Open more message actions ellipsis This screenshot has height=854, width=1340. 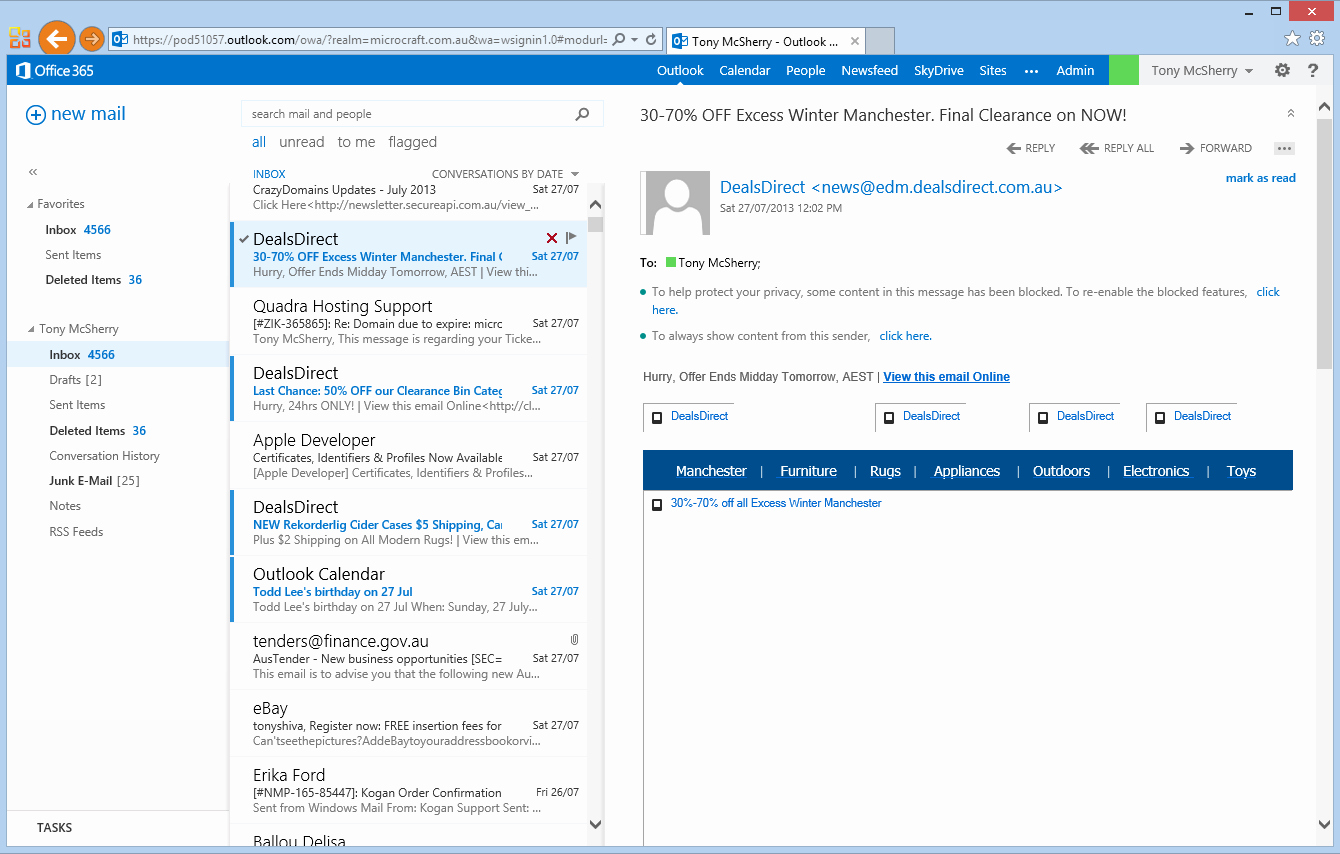pos(1285,148)
